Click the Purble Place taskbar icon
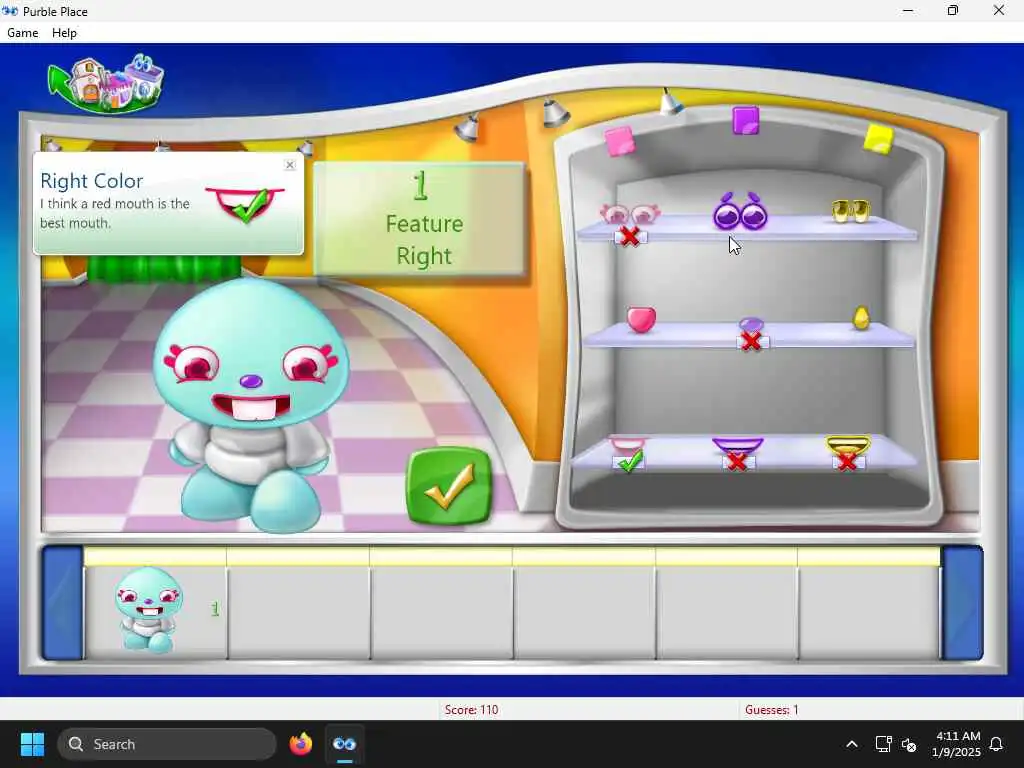 (x=344, y=744)
